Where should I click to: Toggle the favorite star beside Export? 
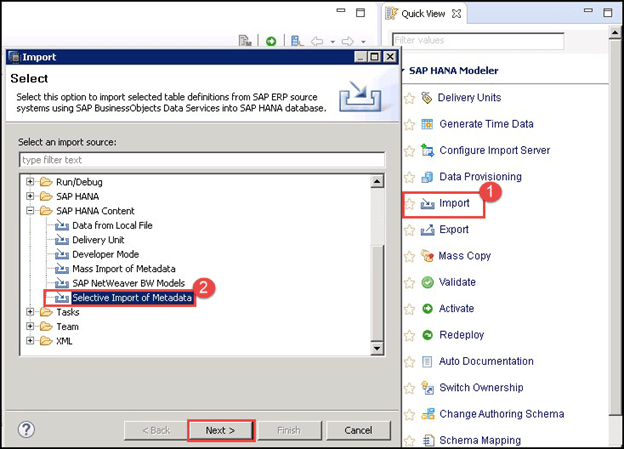[409, 230]
